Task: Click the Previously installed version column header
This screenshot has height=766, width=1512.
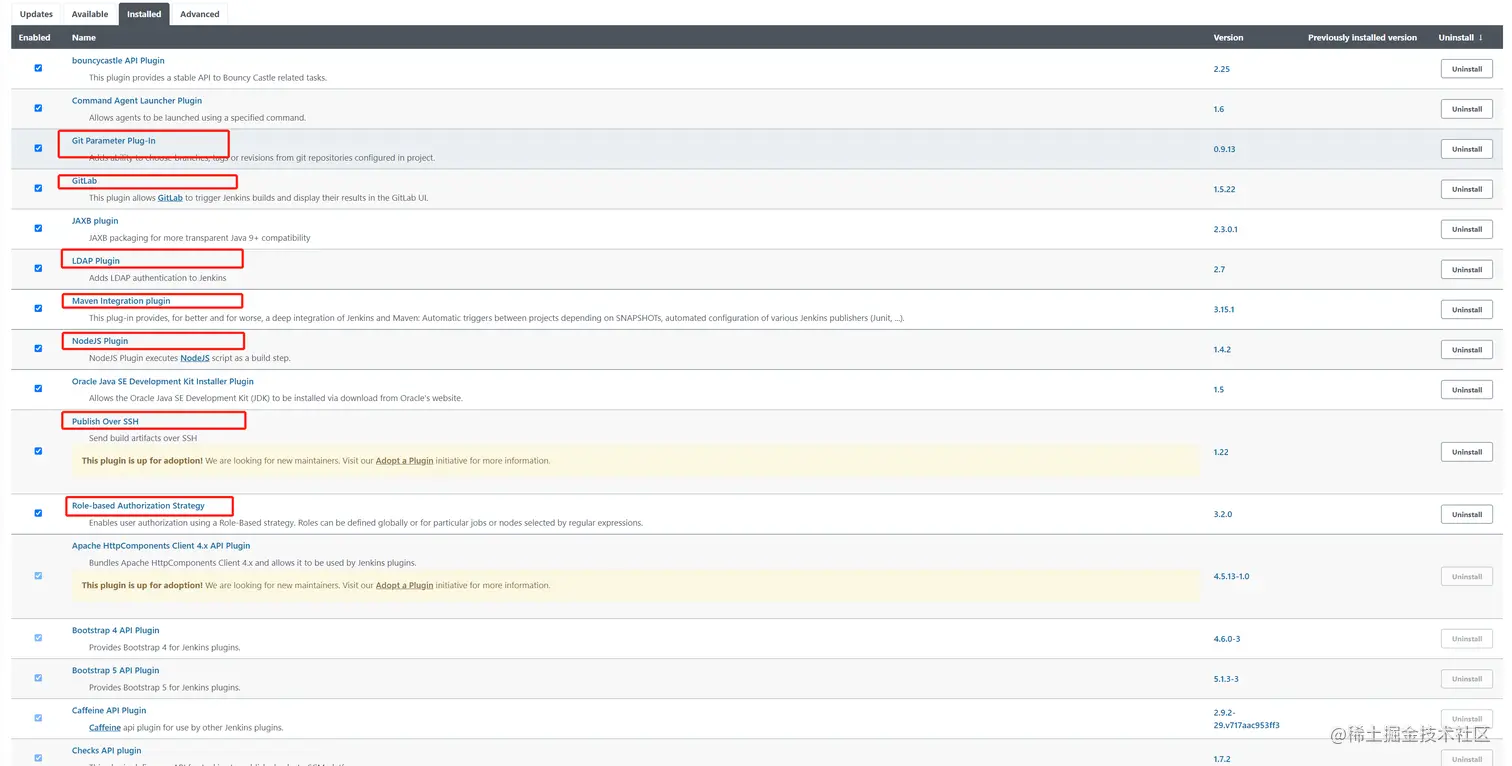Action: tap(1362, 37)
